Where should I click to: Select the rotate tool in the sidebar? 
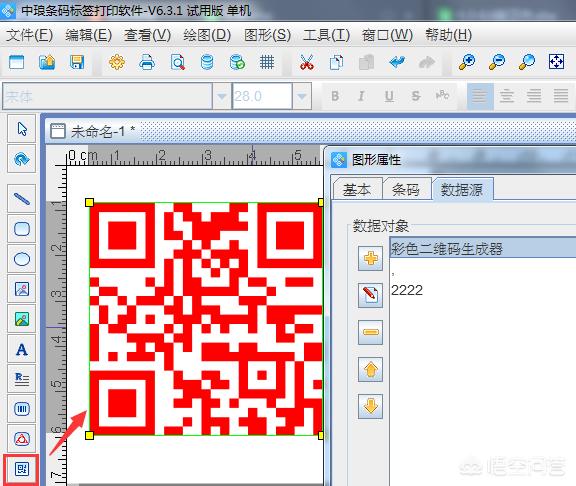click(x=22, y=159)
